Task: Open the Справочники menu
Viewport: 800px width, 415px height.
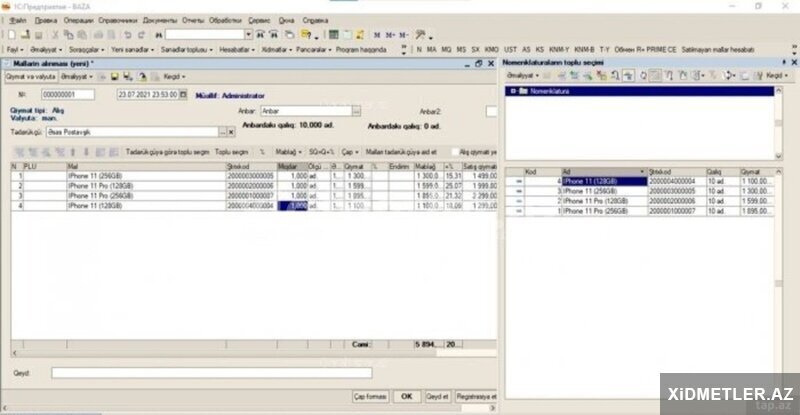Action: (x=118, y=19)
